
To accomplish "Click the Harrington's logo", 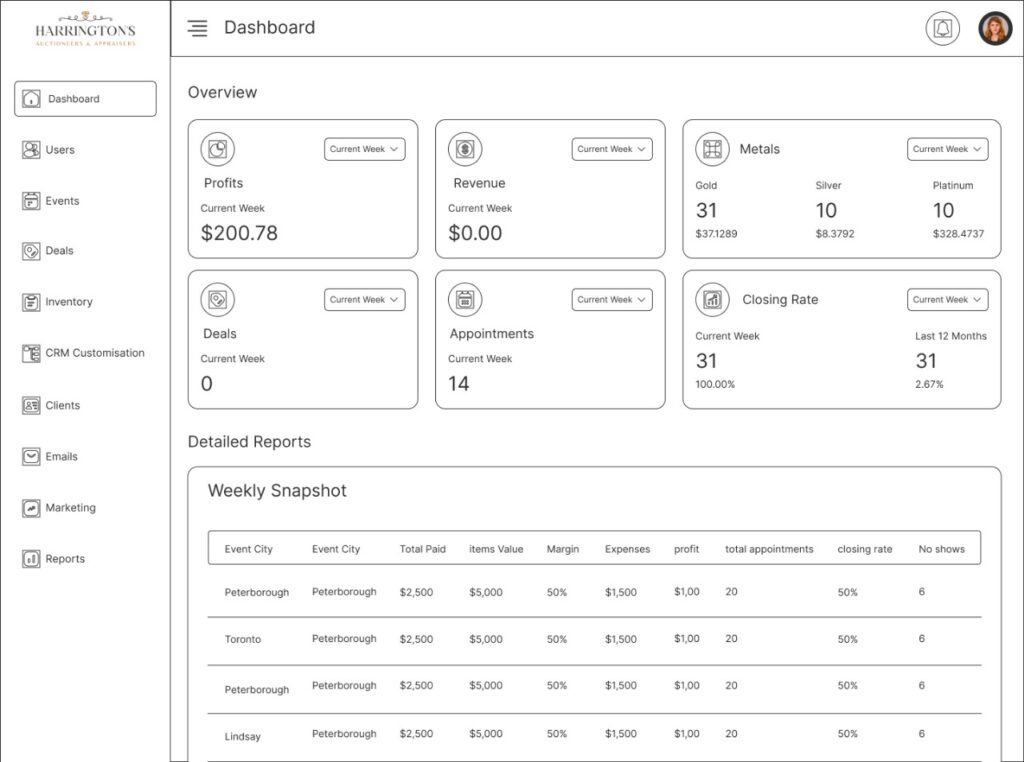I will pos(85,29).
